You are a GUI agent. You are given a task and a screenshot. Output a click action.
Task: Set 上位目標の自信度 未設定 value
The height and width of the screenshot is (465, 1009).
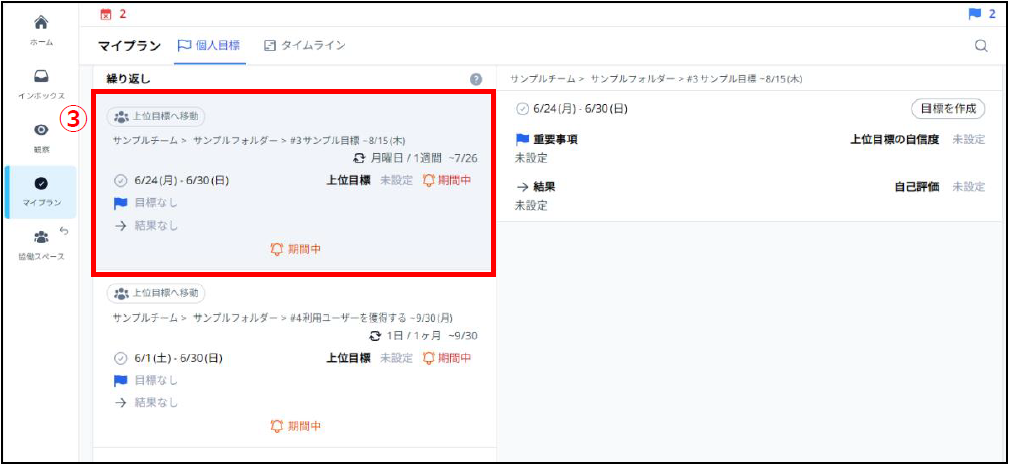click(x=968, y=139)
